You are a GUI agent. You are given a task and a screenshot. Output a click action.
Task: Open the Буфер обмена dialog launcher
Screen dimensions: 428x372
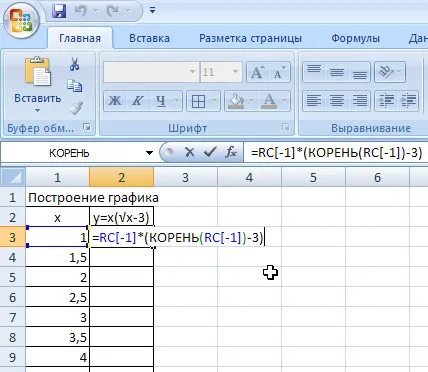click(x=87, y=127)
